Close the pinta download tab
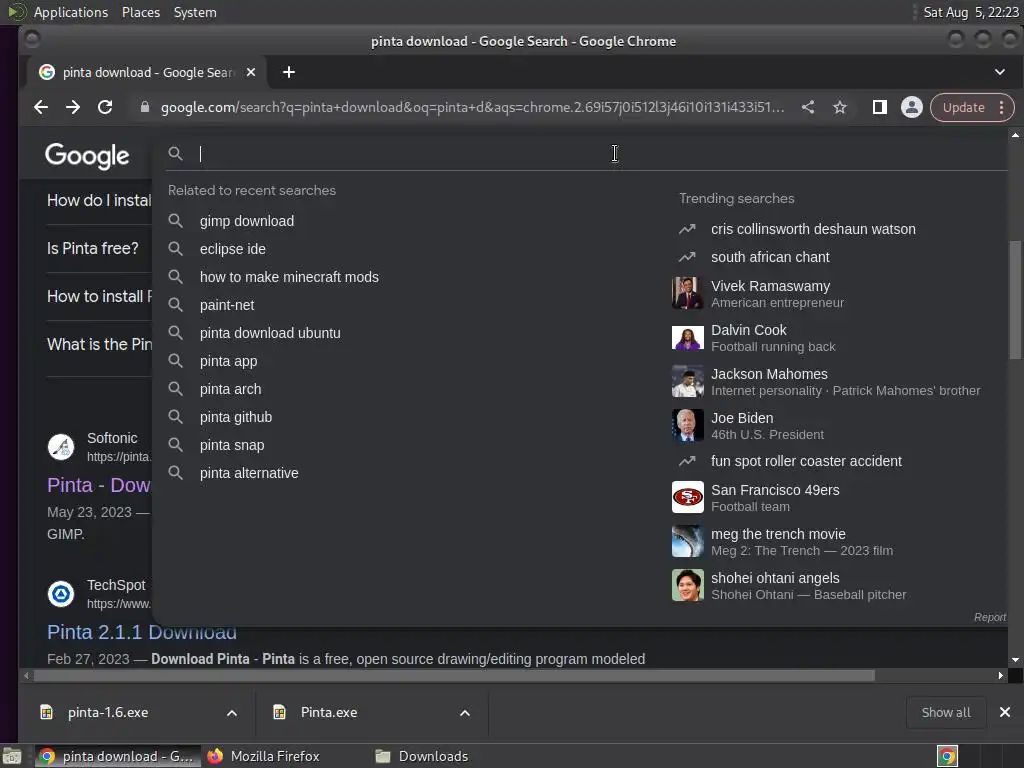 tap(251, 72)
